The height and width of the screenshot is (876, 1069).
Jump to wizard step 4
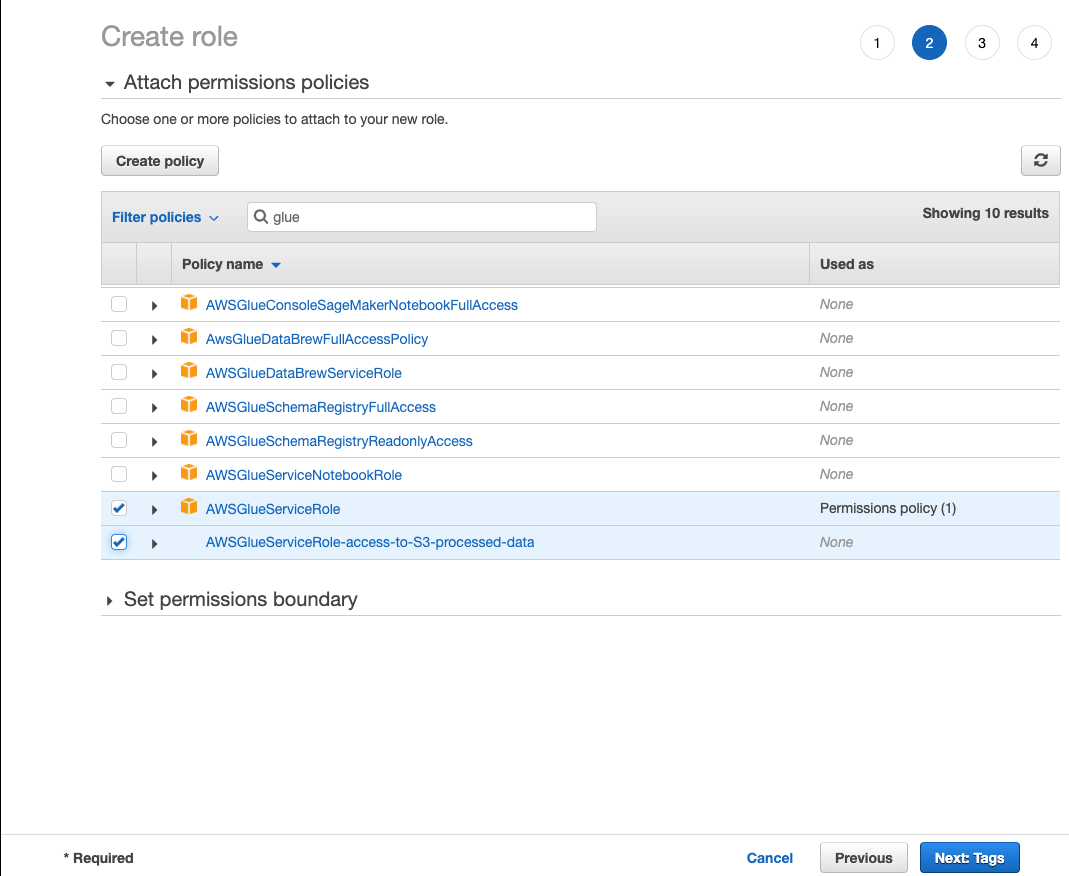pos(1034,43)
